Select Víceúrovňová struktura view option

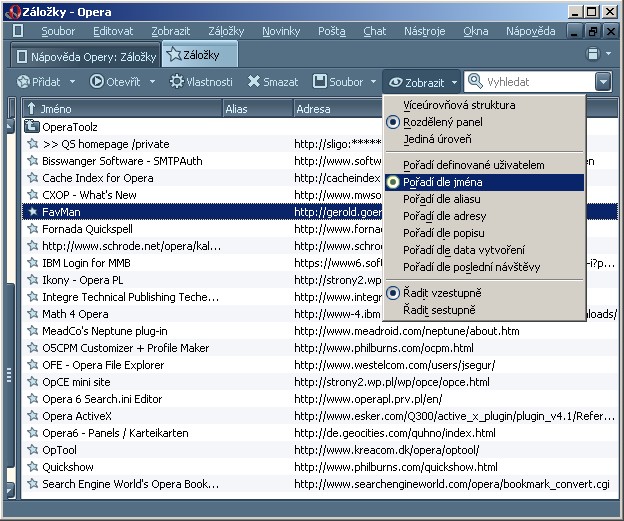point(484,105)
